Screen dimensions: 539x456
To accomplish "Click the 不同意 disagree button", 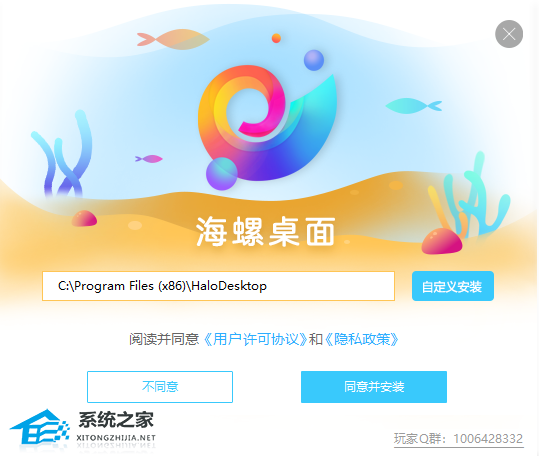I will (x=160, y=387).
